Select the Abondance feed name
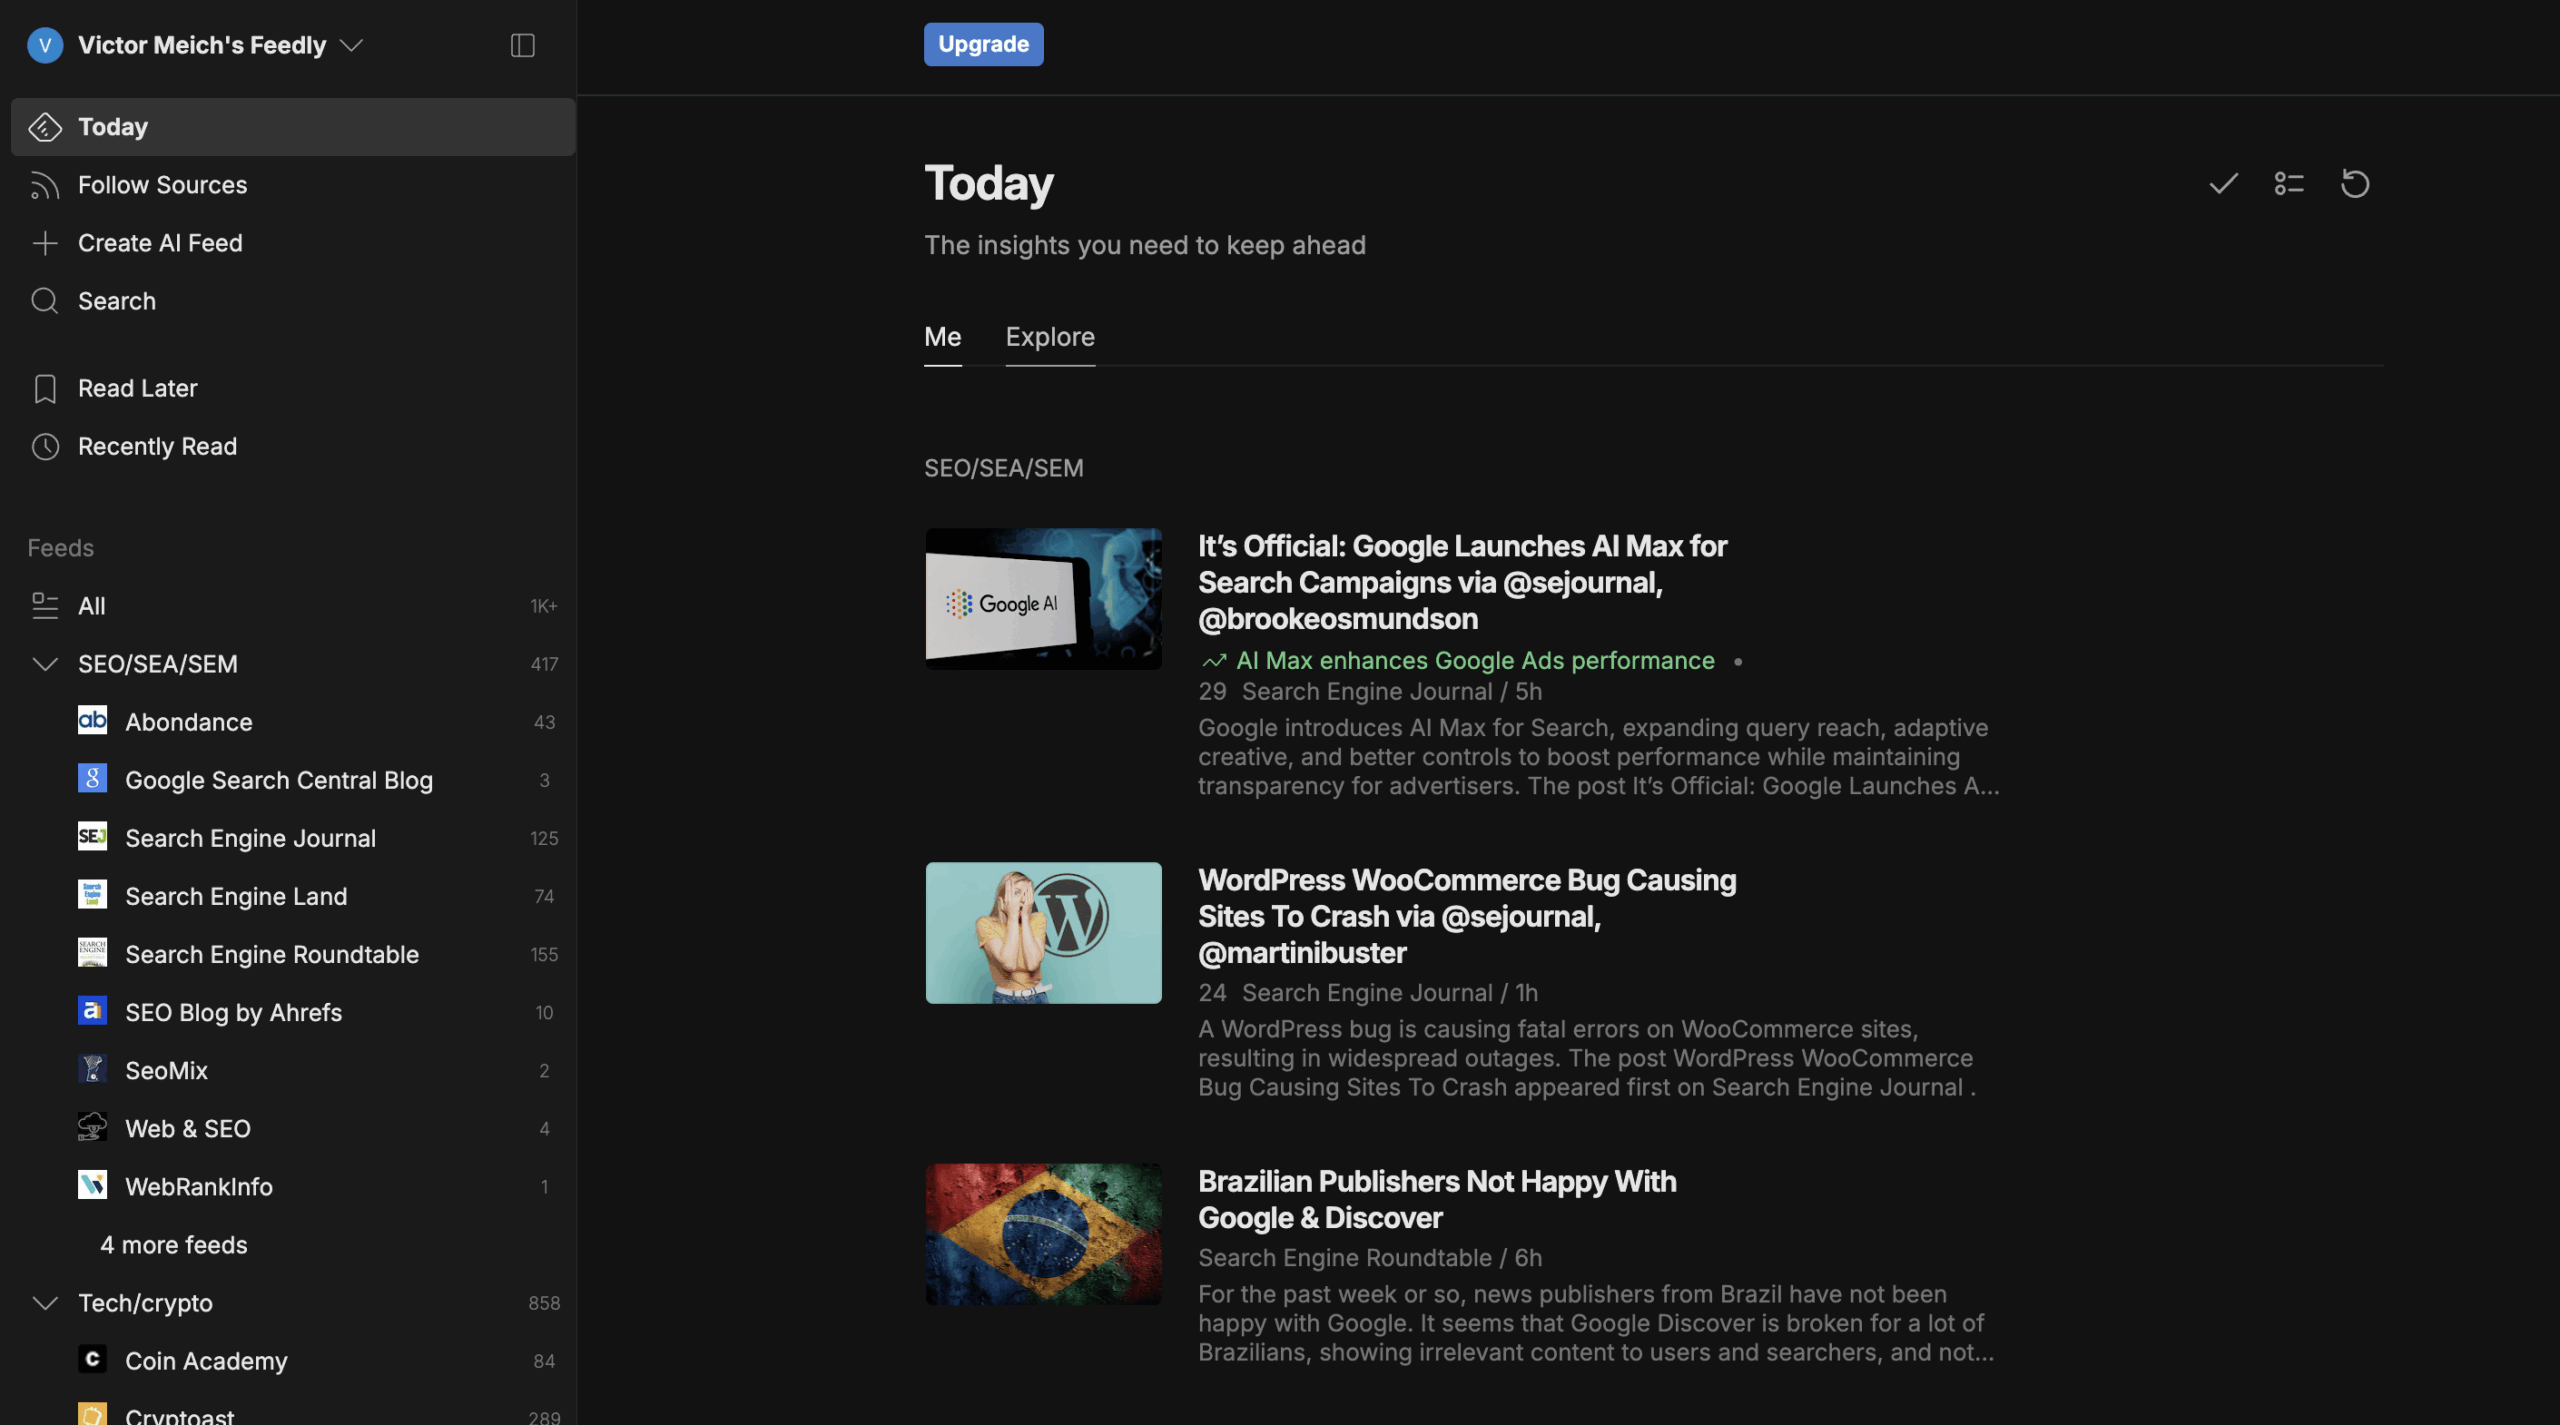 tap(189, 722)
